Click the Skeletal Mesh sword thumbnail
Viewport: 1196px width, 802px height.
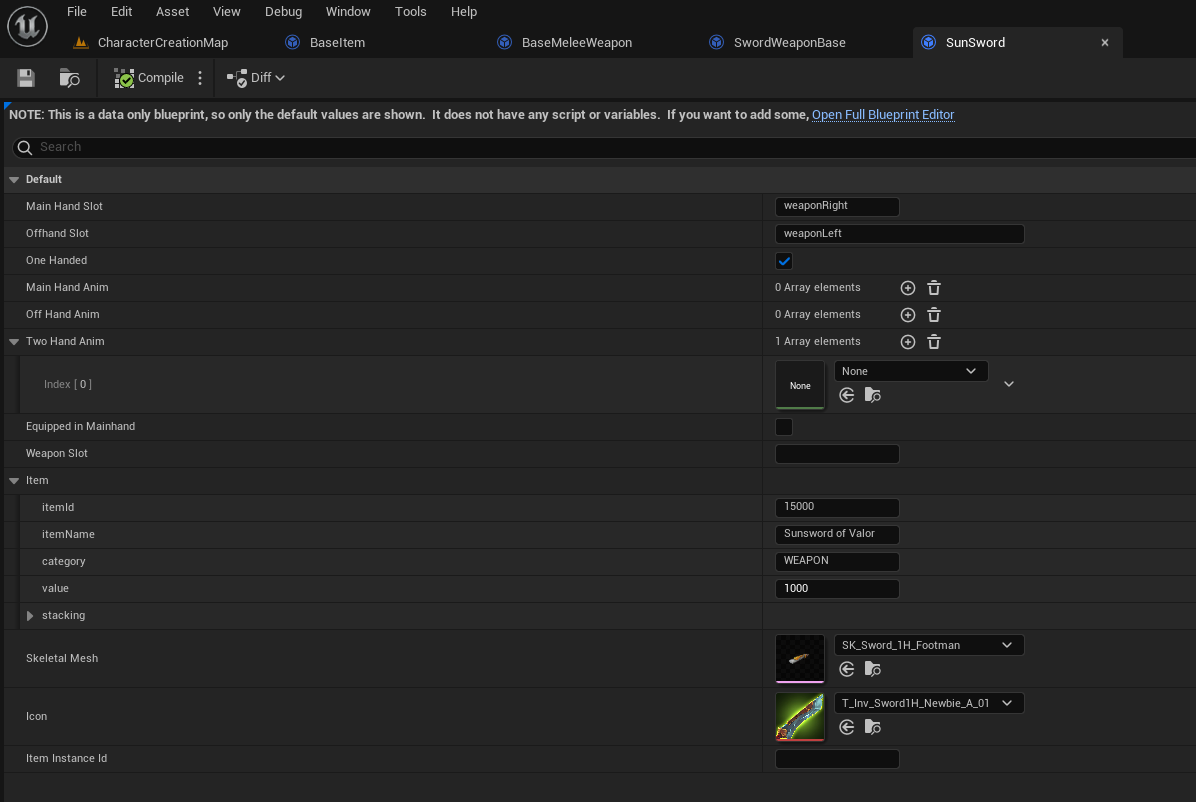coord(799,659)
